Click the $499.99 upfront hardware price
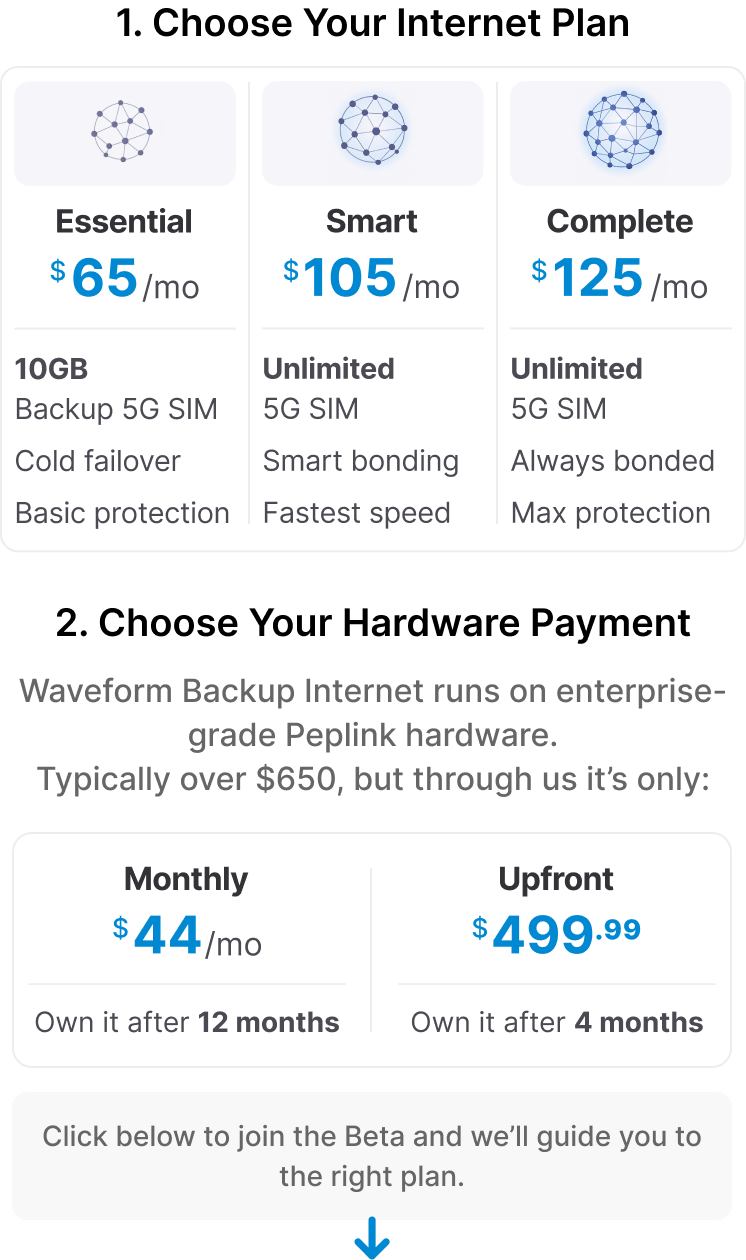The width and height of the screenshot is (746, 1260). (556, 936)
